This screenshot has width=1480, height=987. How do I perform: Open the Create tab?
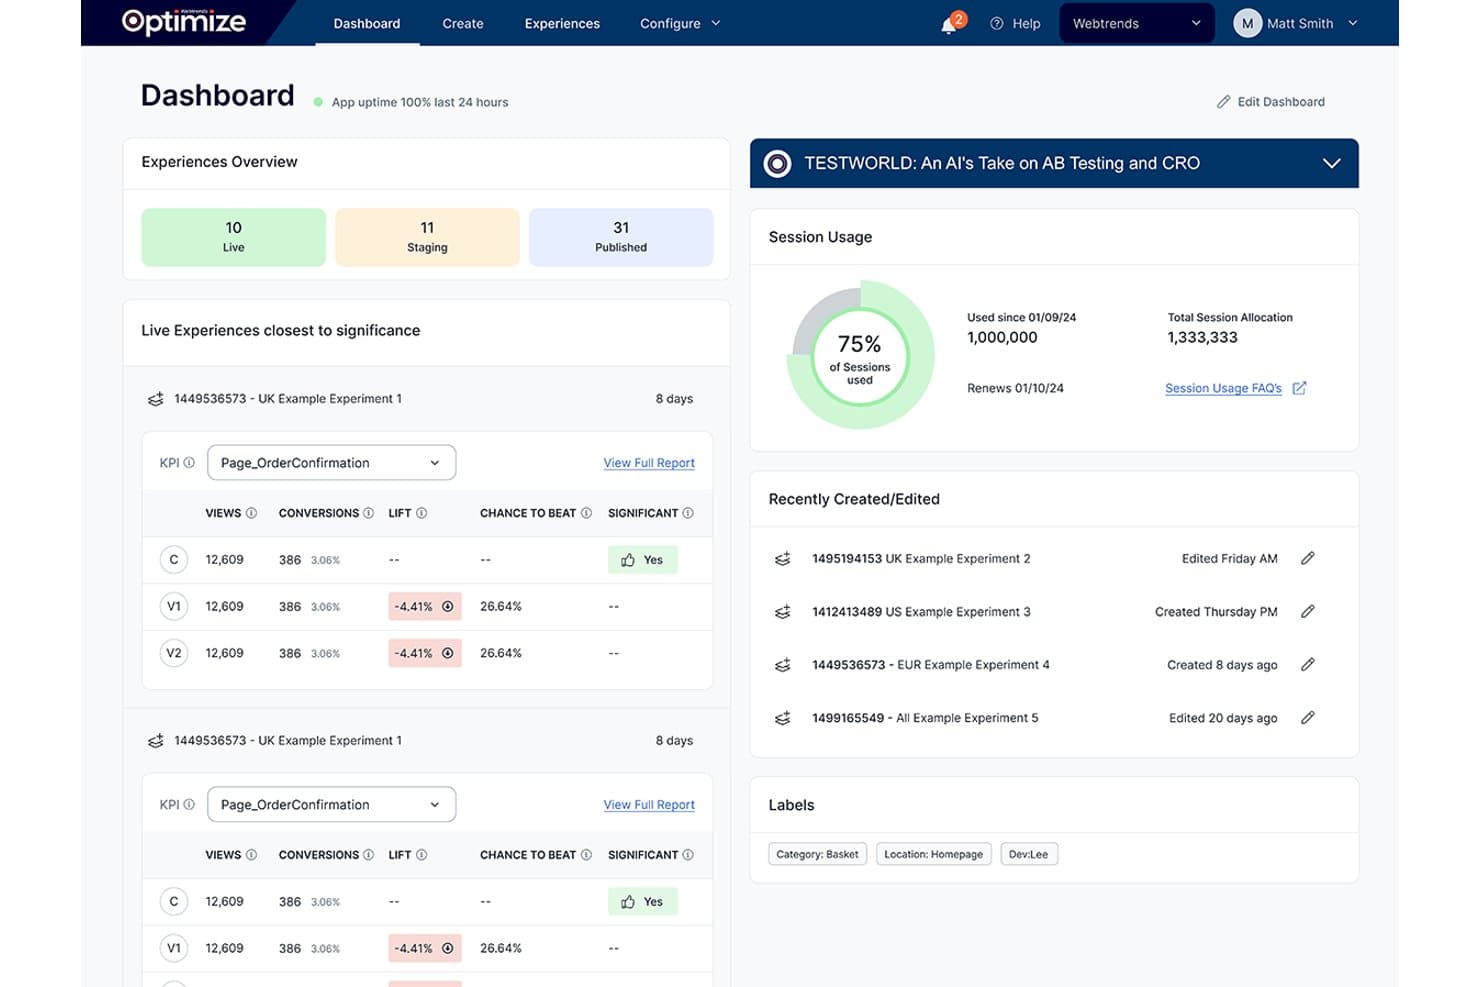pyautogui.click(x=463, y=23)
